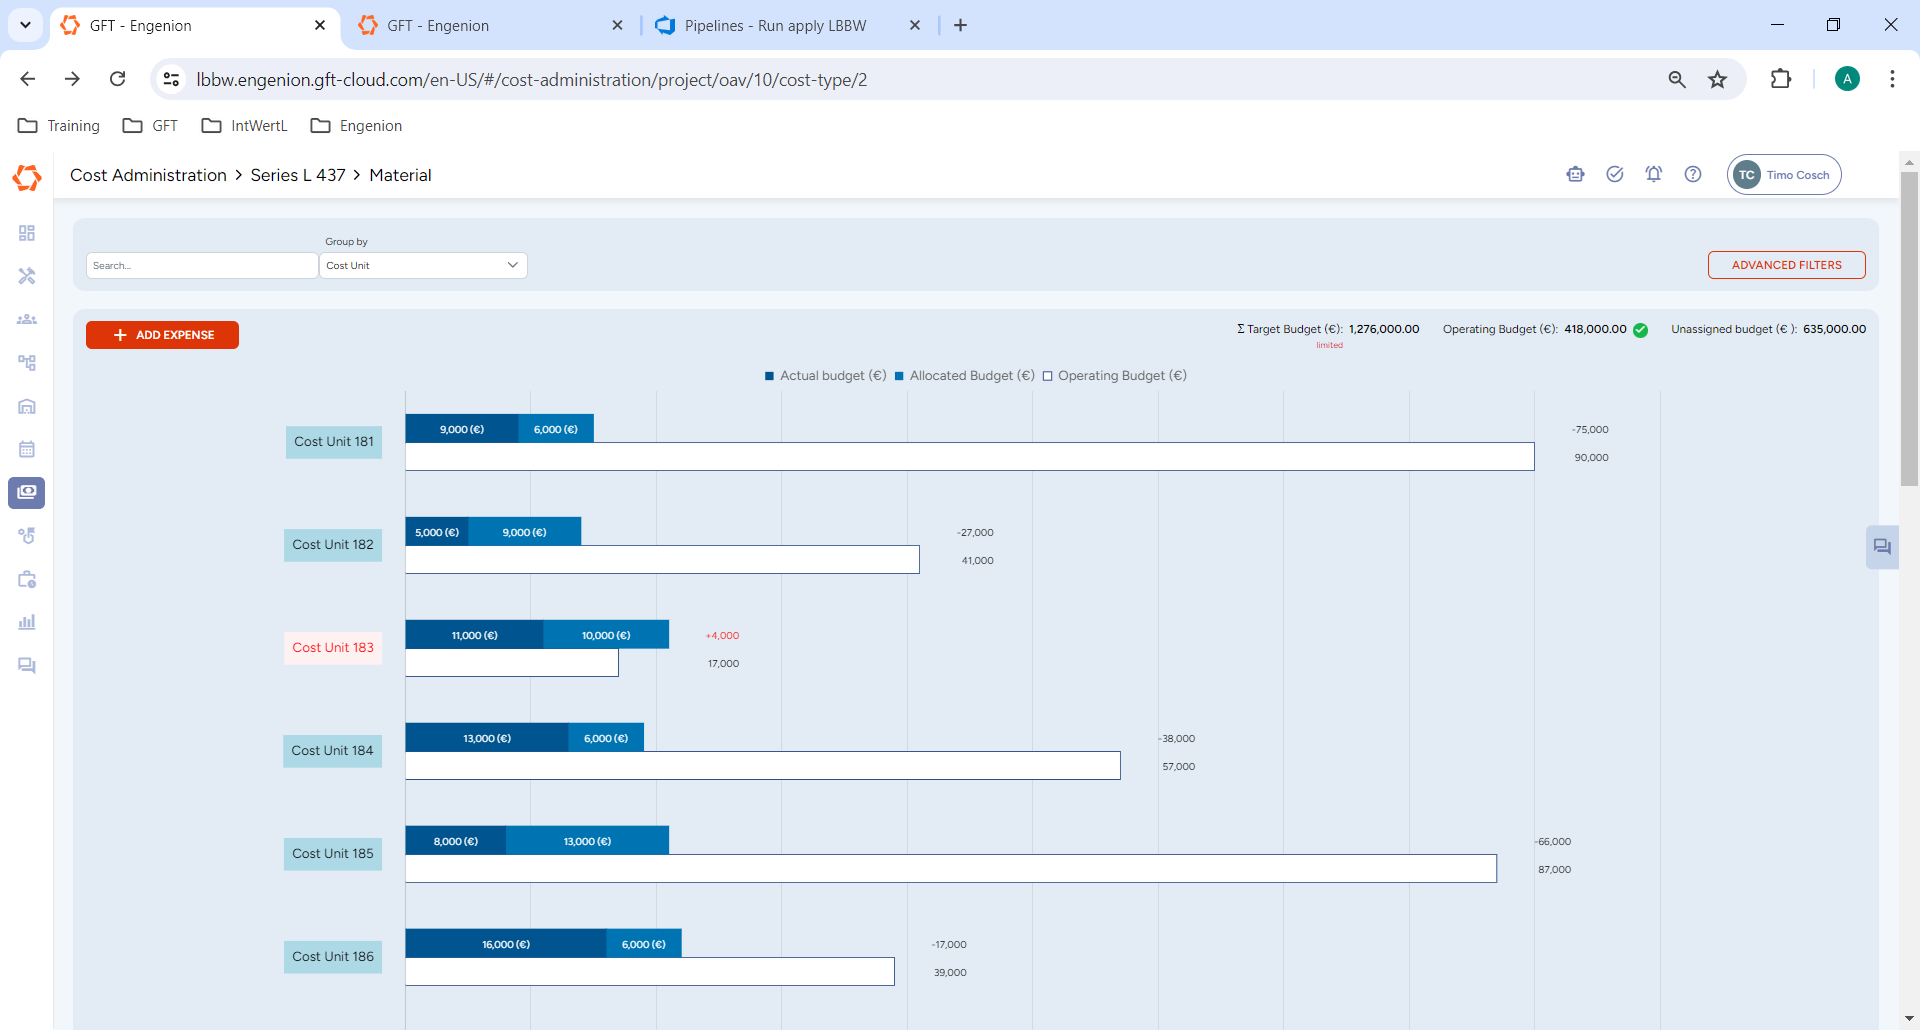The image size is (1920, 1030).
Task: Go forward in browser history
Action: click(x=72, y=79)
